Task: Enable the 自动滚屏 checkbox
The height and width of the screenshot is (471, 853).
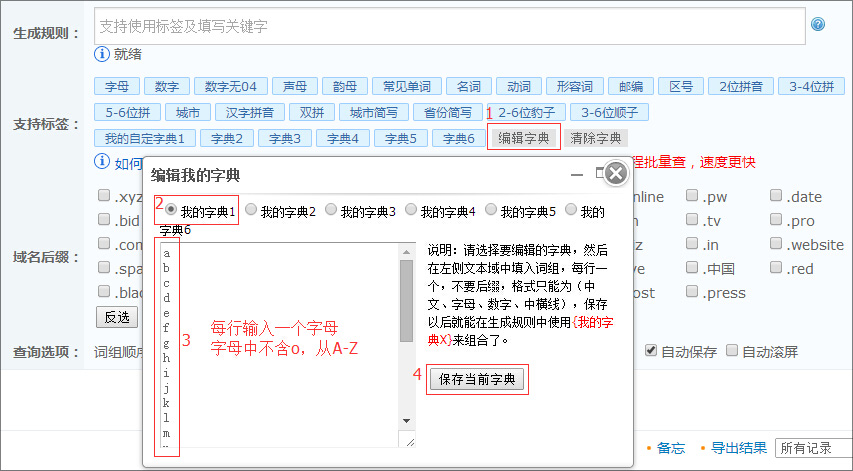Action: [732, 351]
